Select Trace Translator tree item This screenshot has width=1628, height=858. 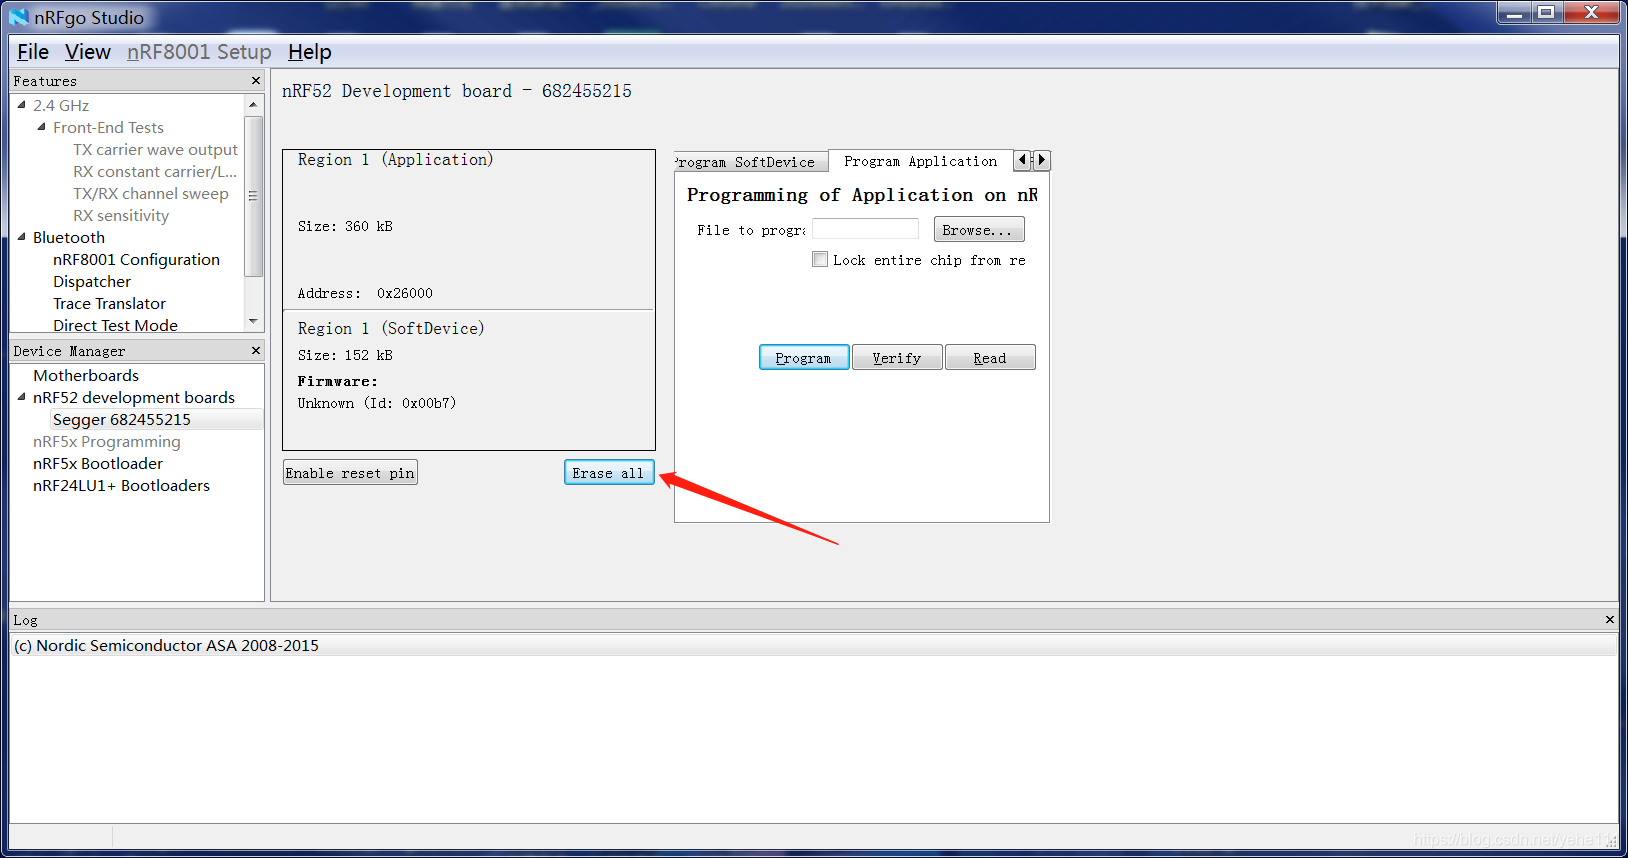coord(110,303)
